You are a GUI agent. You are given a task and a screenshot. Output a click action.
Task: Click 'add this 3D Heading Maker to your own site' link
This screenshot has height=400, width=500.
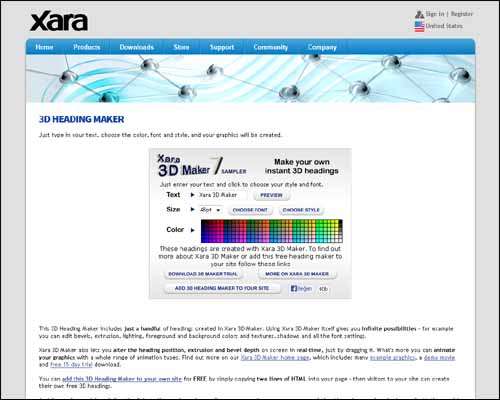pos(122,379)
